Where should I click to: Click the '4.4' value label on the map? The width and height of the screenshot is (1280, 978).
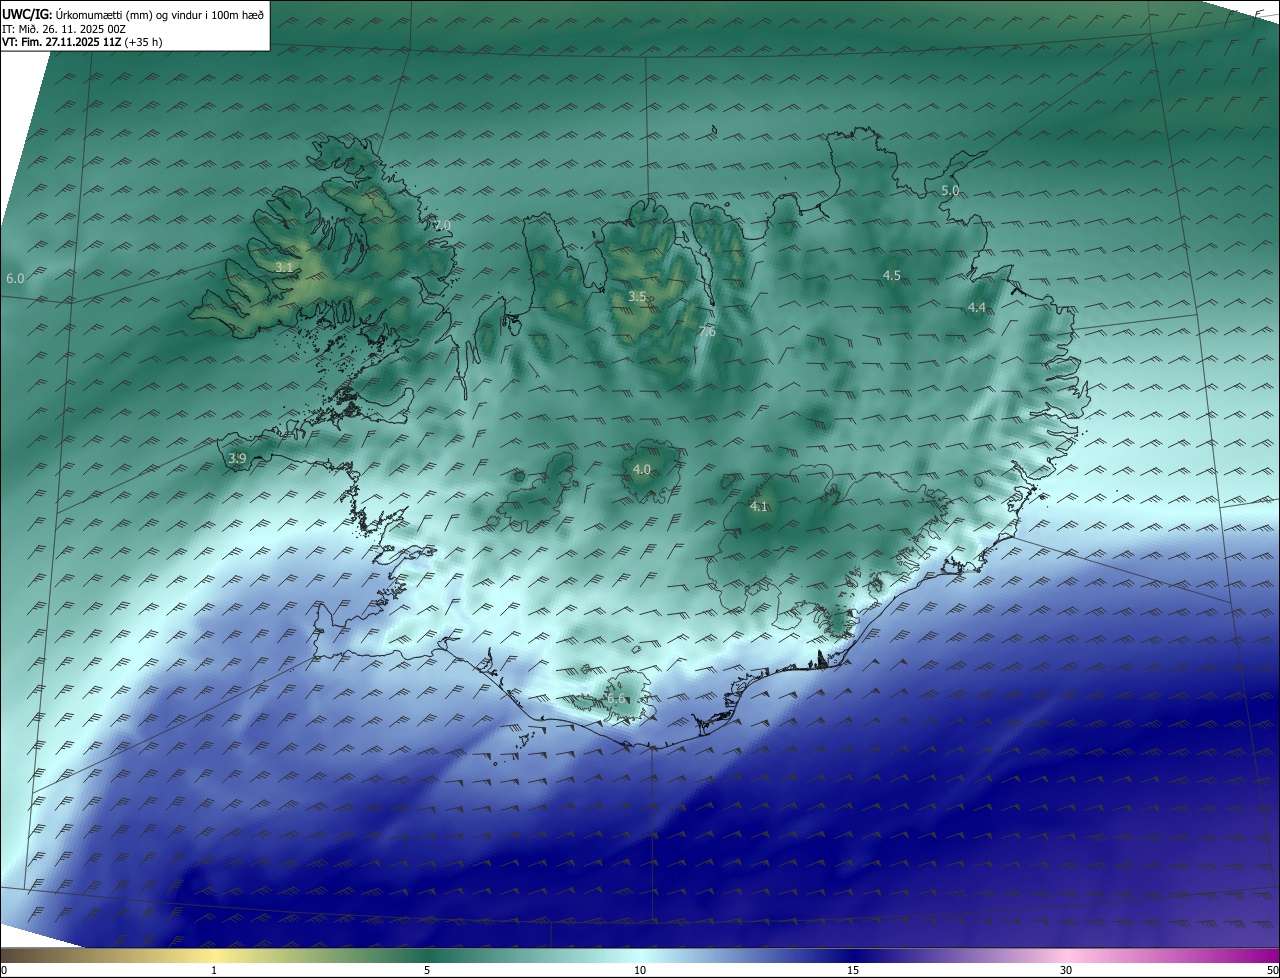coord(977,307)
